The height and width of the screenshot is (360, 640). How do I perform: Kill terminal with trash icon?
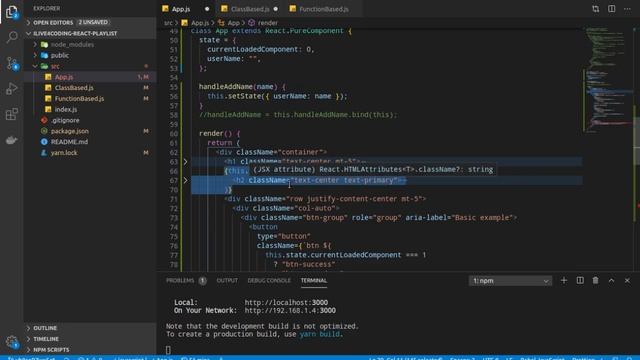coord(596,280)
